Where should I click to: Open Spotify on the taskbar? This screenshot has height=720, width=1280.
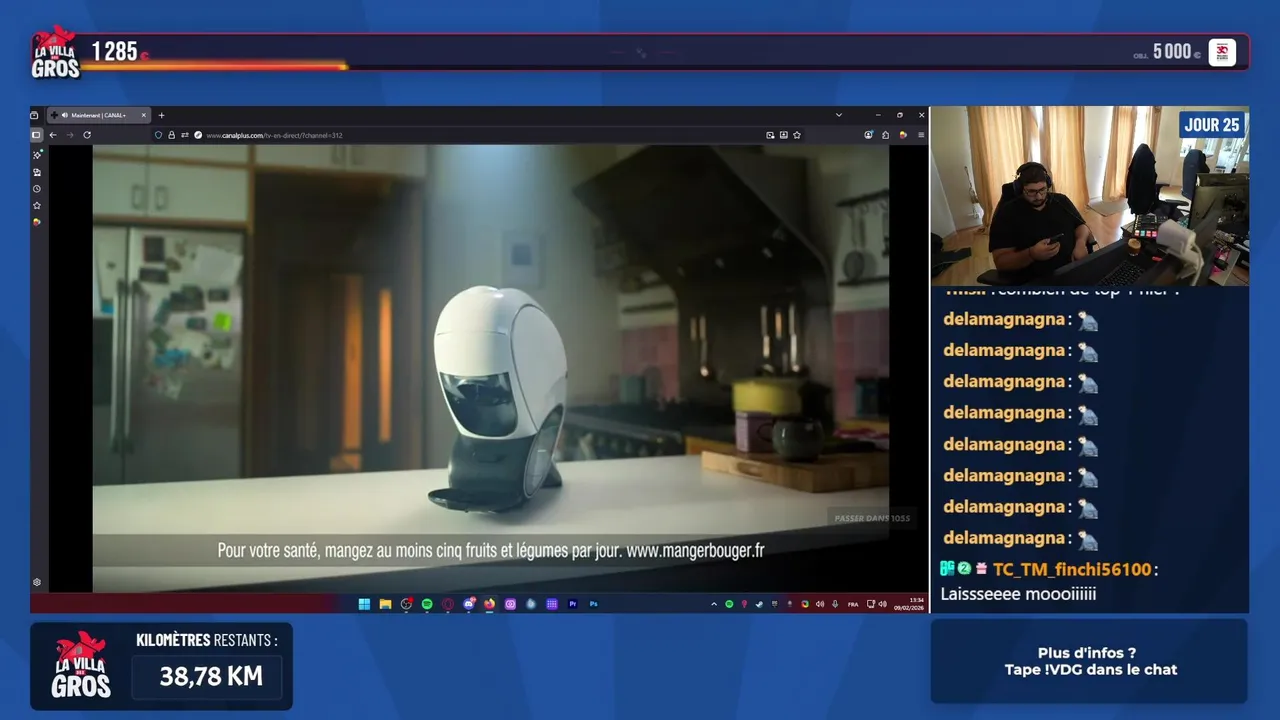[427, 604]
